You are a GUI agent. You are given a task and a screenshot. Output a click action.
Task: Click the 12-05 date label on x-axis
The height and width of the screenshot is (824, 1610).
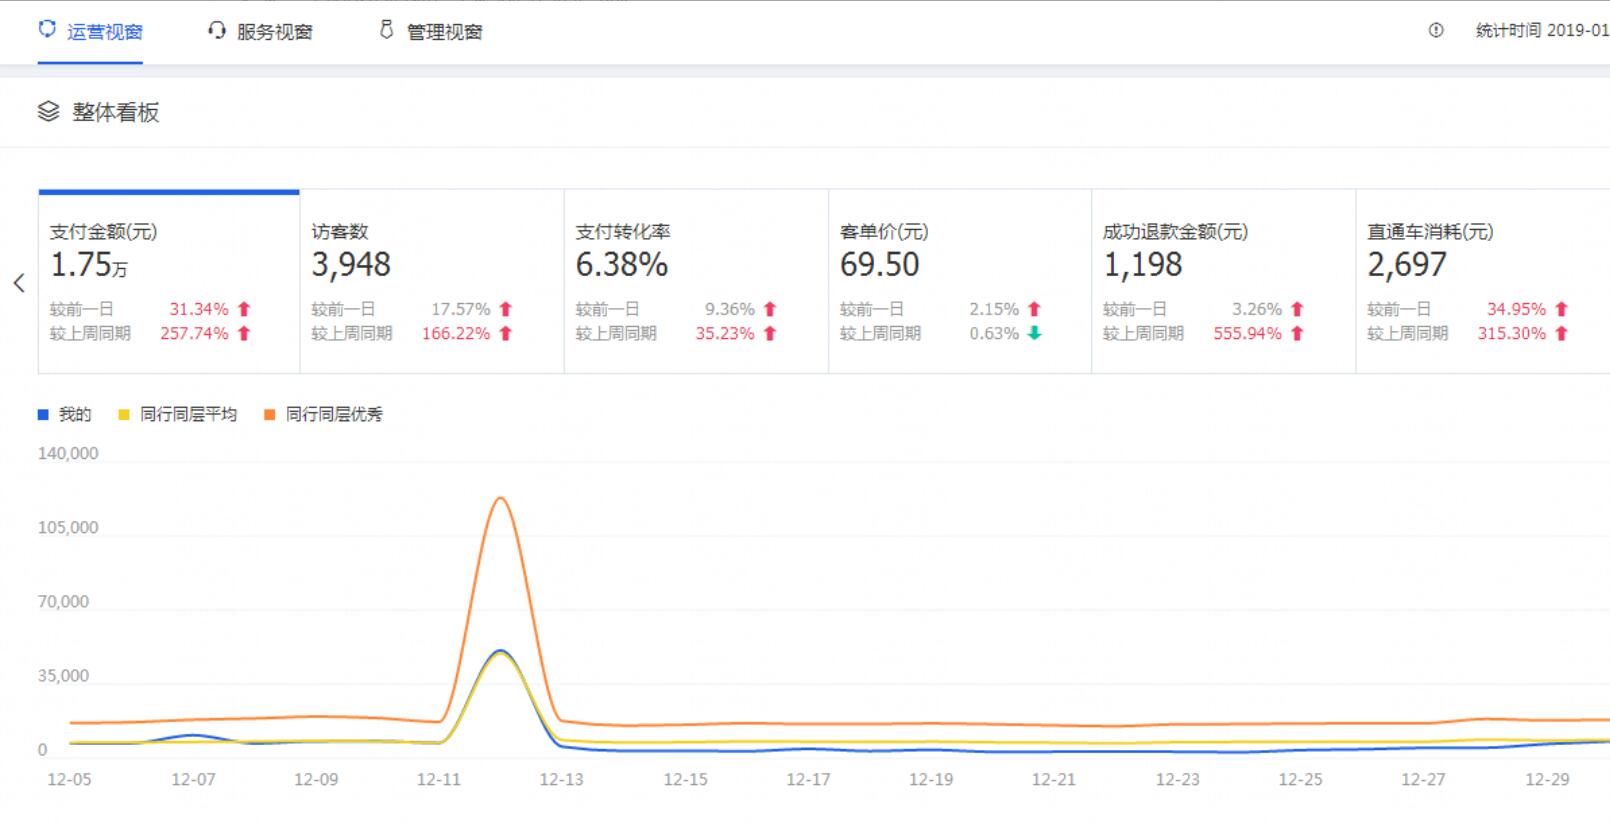pos(69,779)
